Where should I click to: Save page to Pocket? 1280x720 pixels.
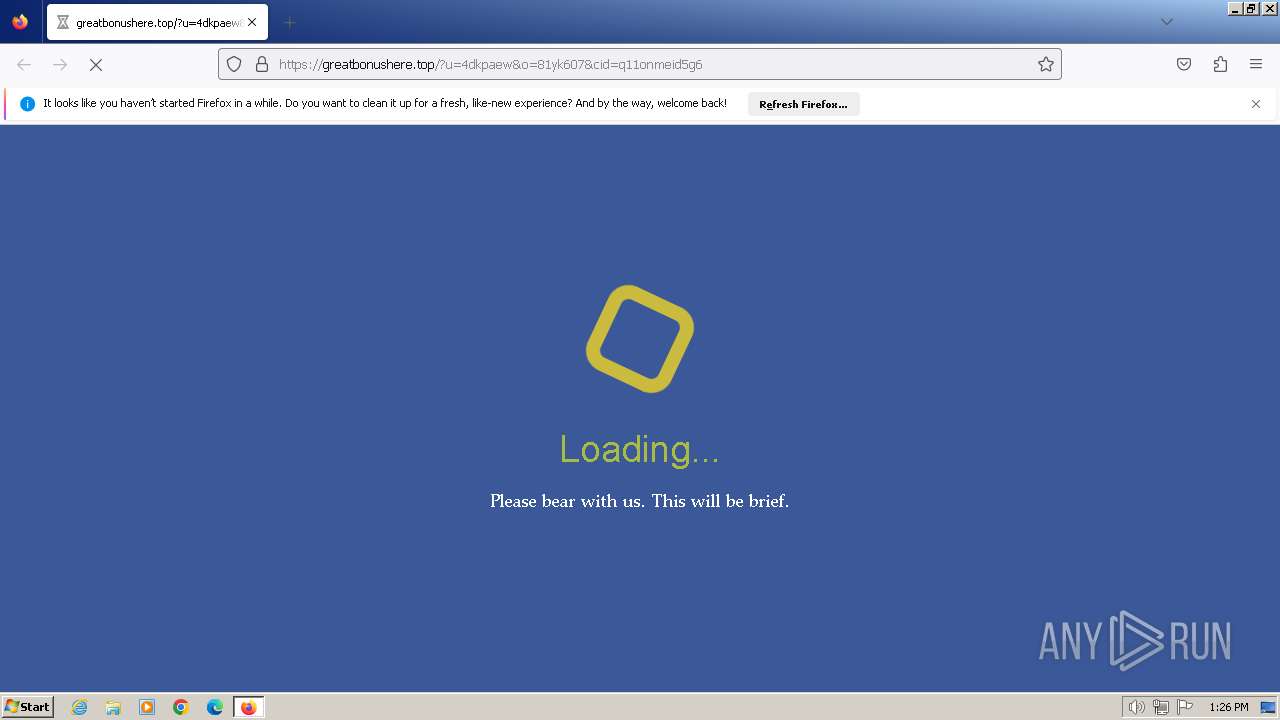point(1184,64)
